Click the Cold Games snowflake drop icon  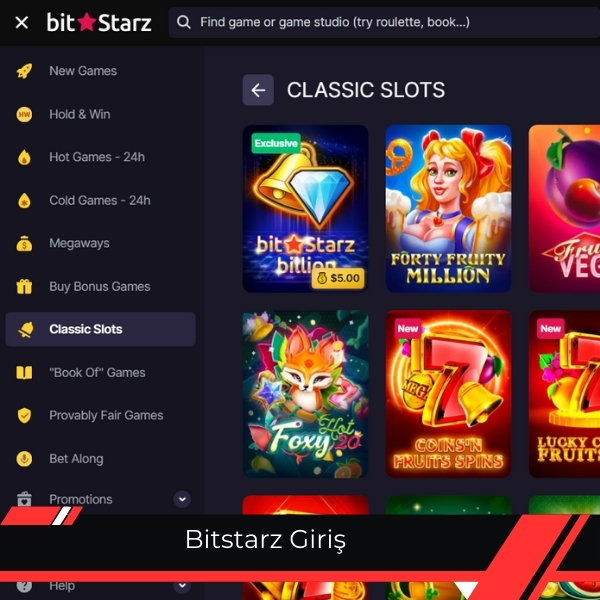tap(24, 201)
